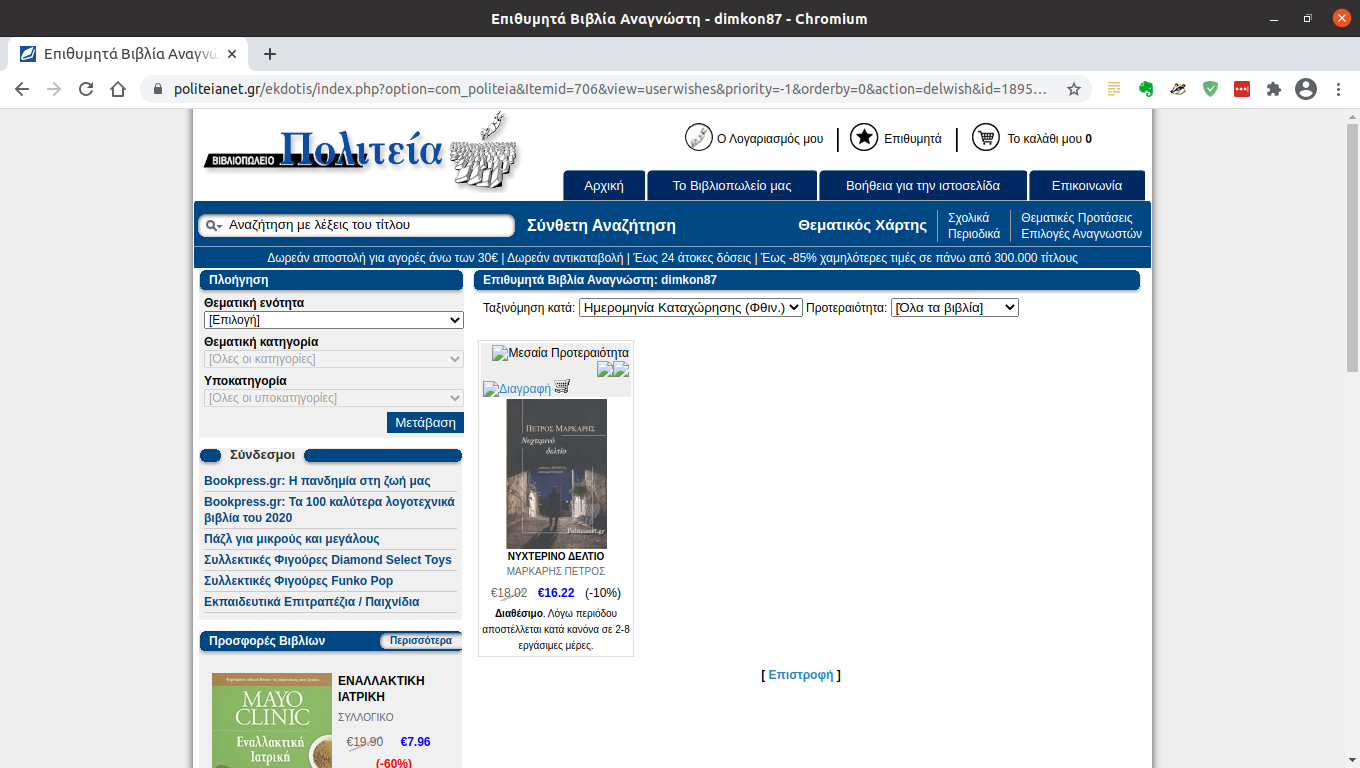Close the Επιθυμητά Βιβλία tab
This screenshot has width=1360, height=768.
click(232, 54)
